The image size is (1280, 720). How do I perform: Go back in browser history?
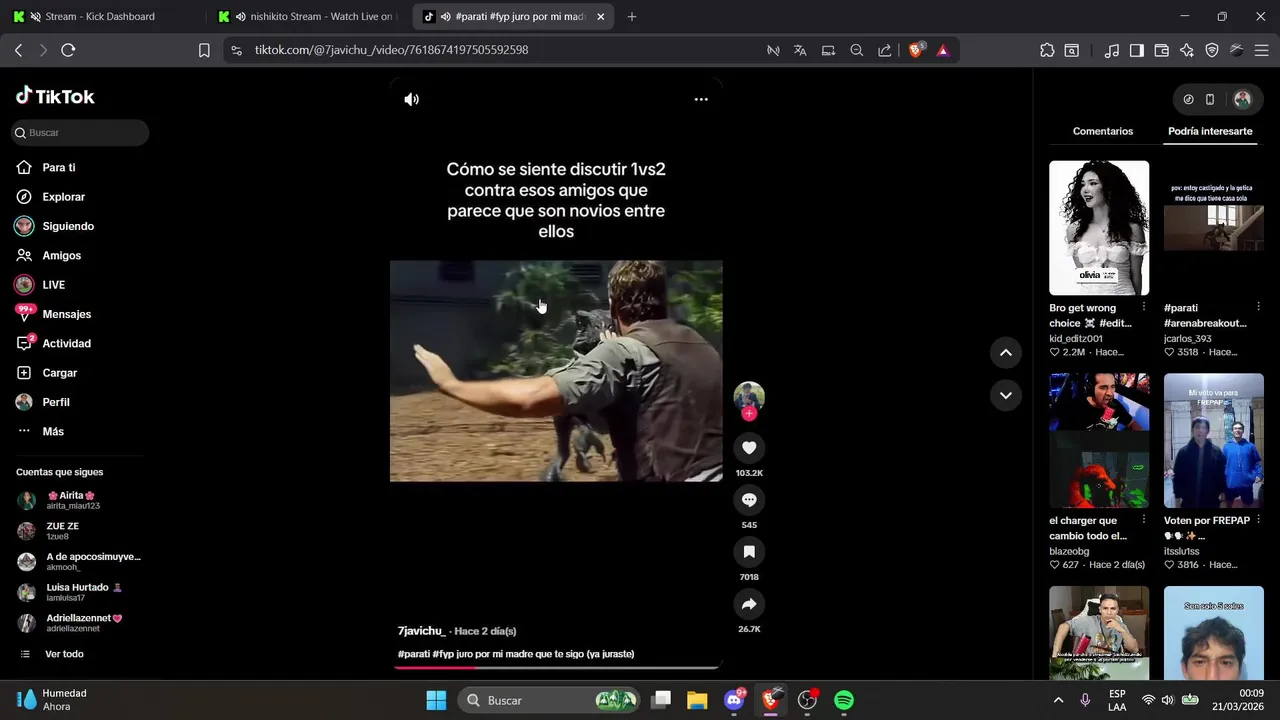click(x=18, y=50)
